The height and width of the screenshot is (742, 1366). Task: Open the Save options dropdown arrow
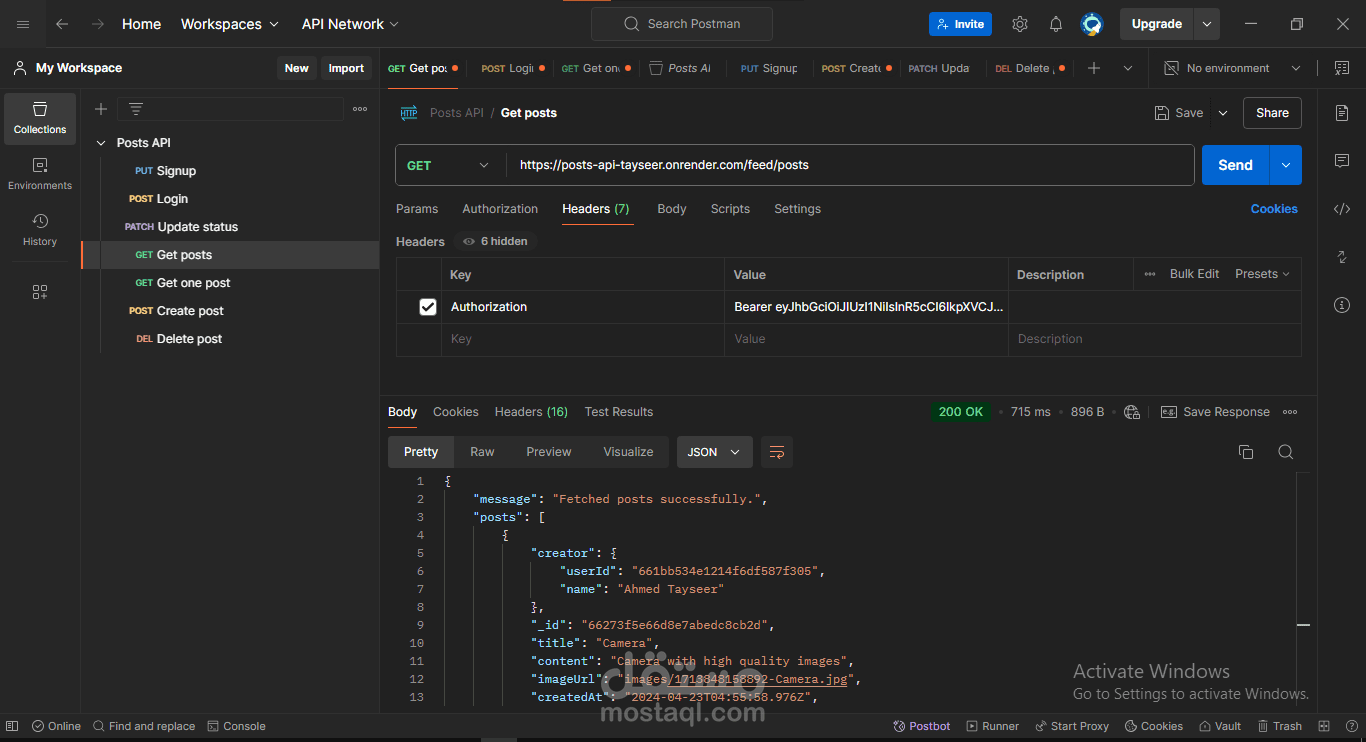(1223, 113)
